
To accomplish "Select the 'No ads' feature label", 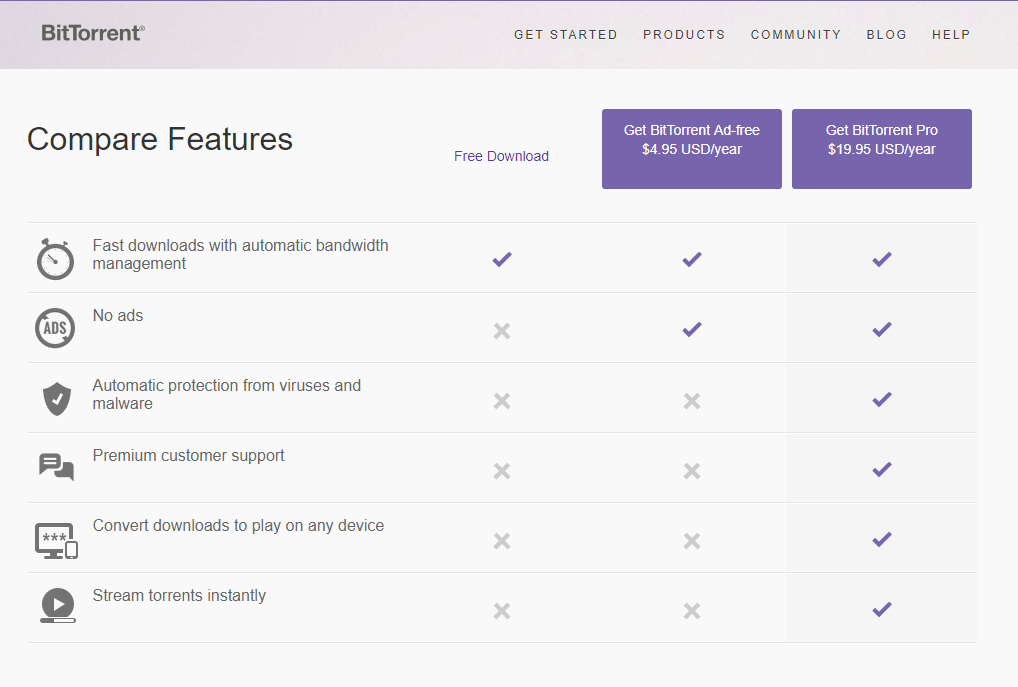I will [118, 316].
